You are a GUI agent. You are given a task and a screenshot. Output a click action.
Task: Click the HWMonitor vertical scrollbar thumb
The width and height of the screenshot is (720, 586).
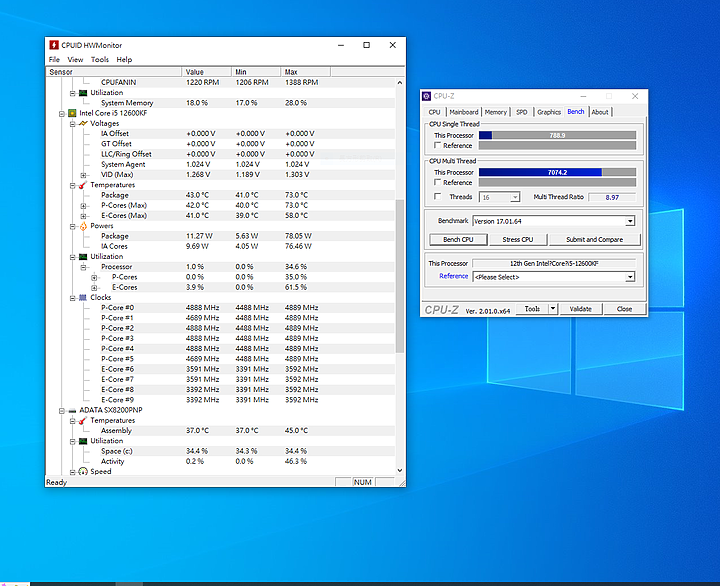tap(399, 276)
